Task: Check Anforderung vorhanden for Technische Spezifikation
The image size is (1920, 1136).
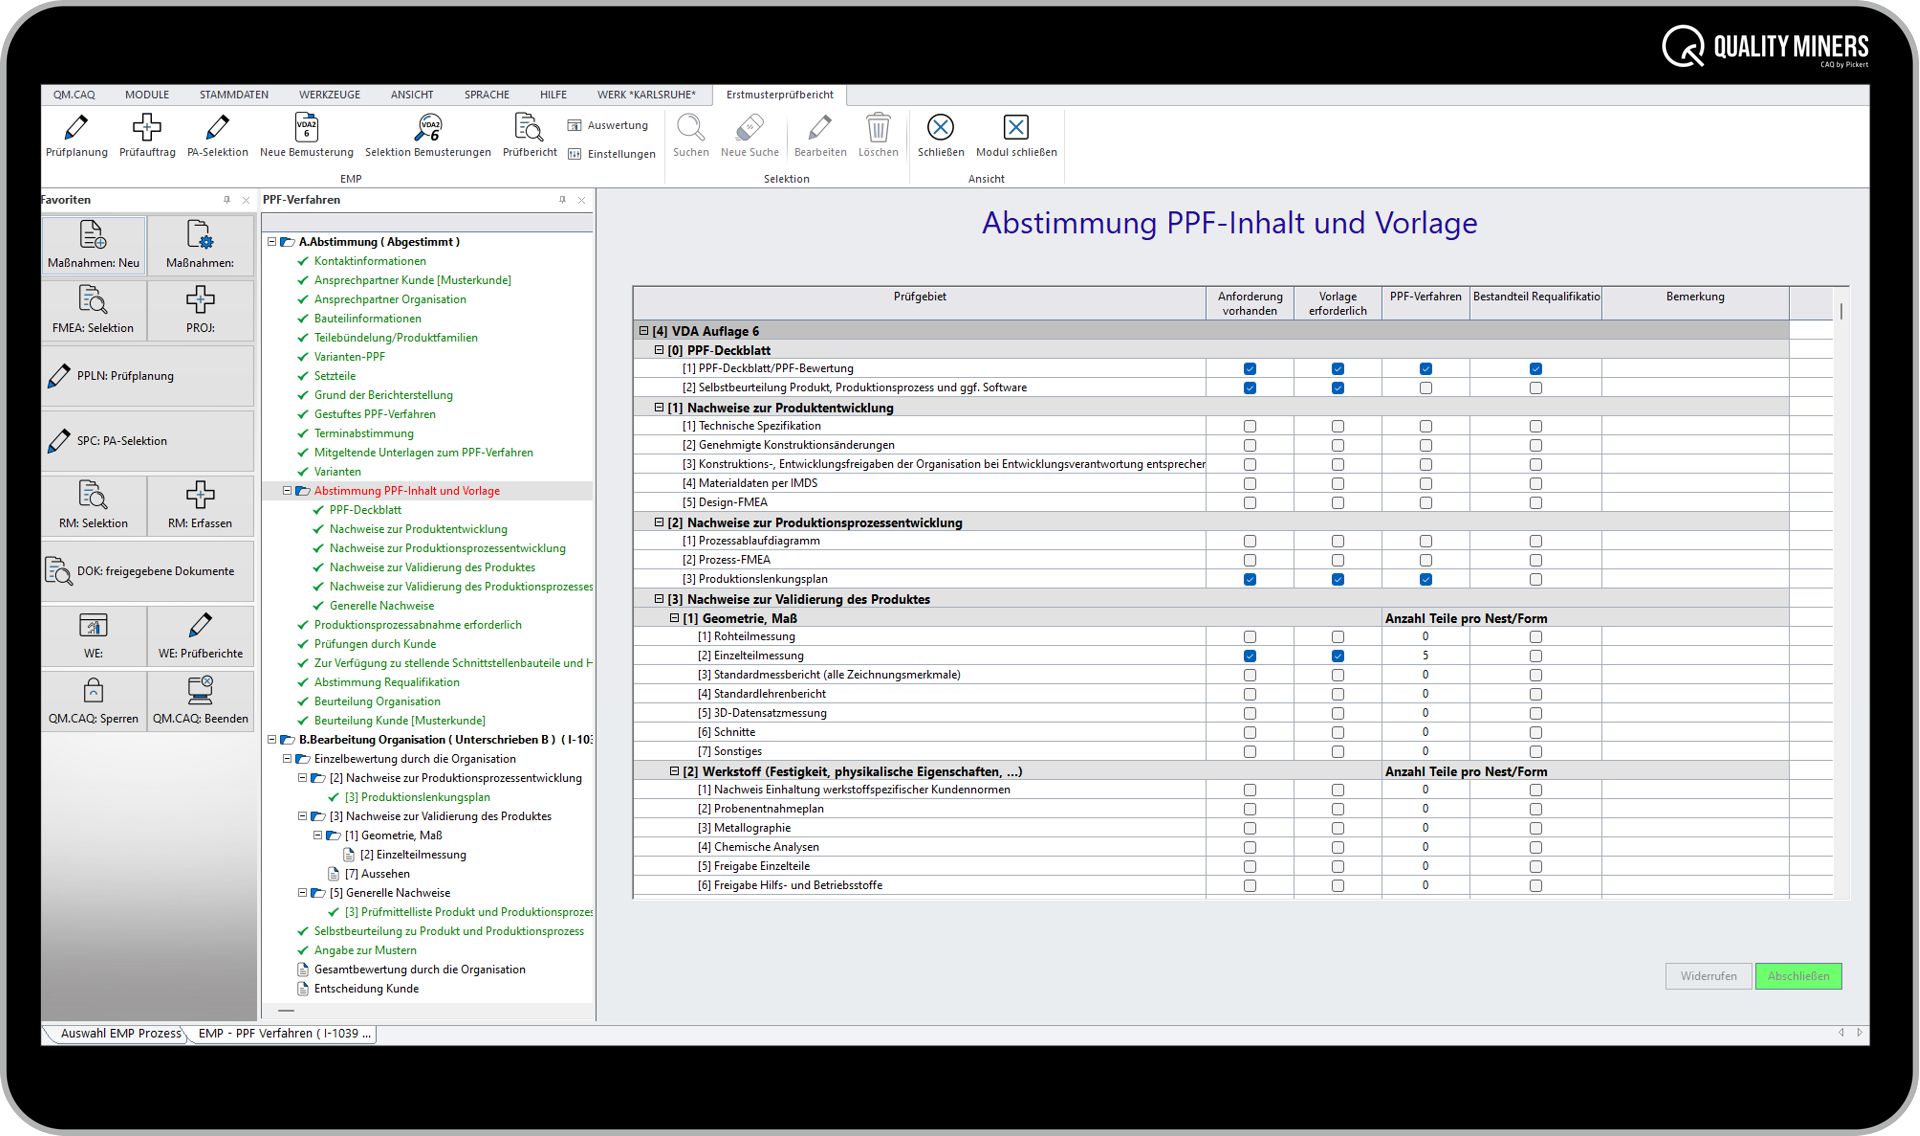Action: (x=1249, y=426)
